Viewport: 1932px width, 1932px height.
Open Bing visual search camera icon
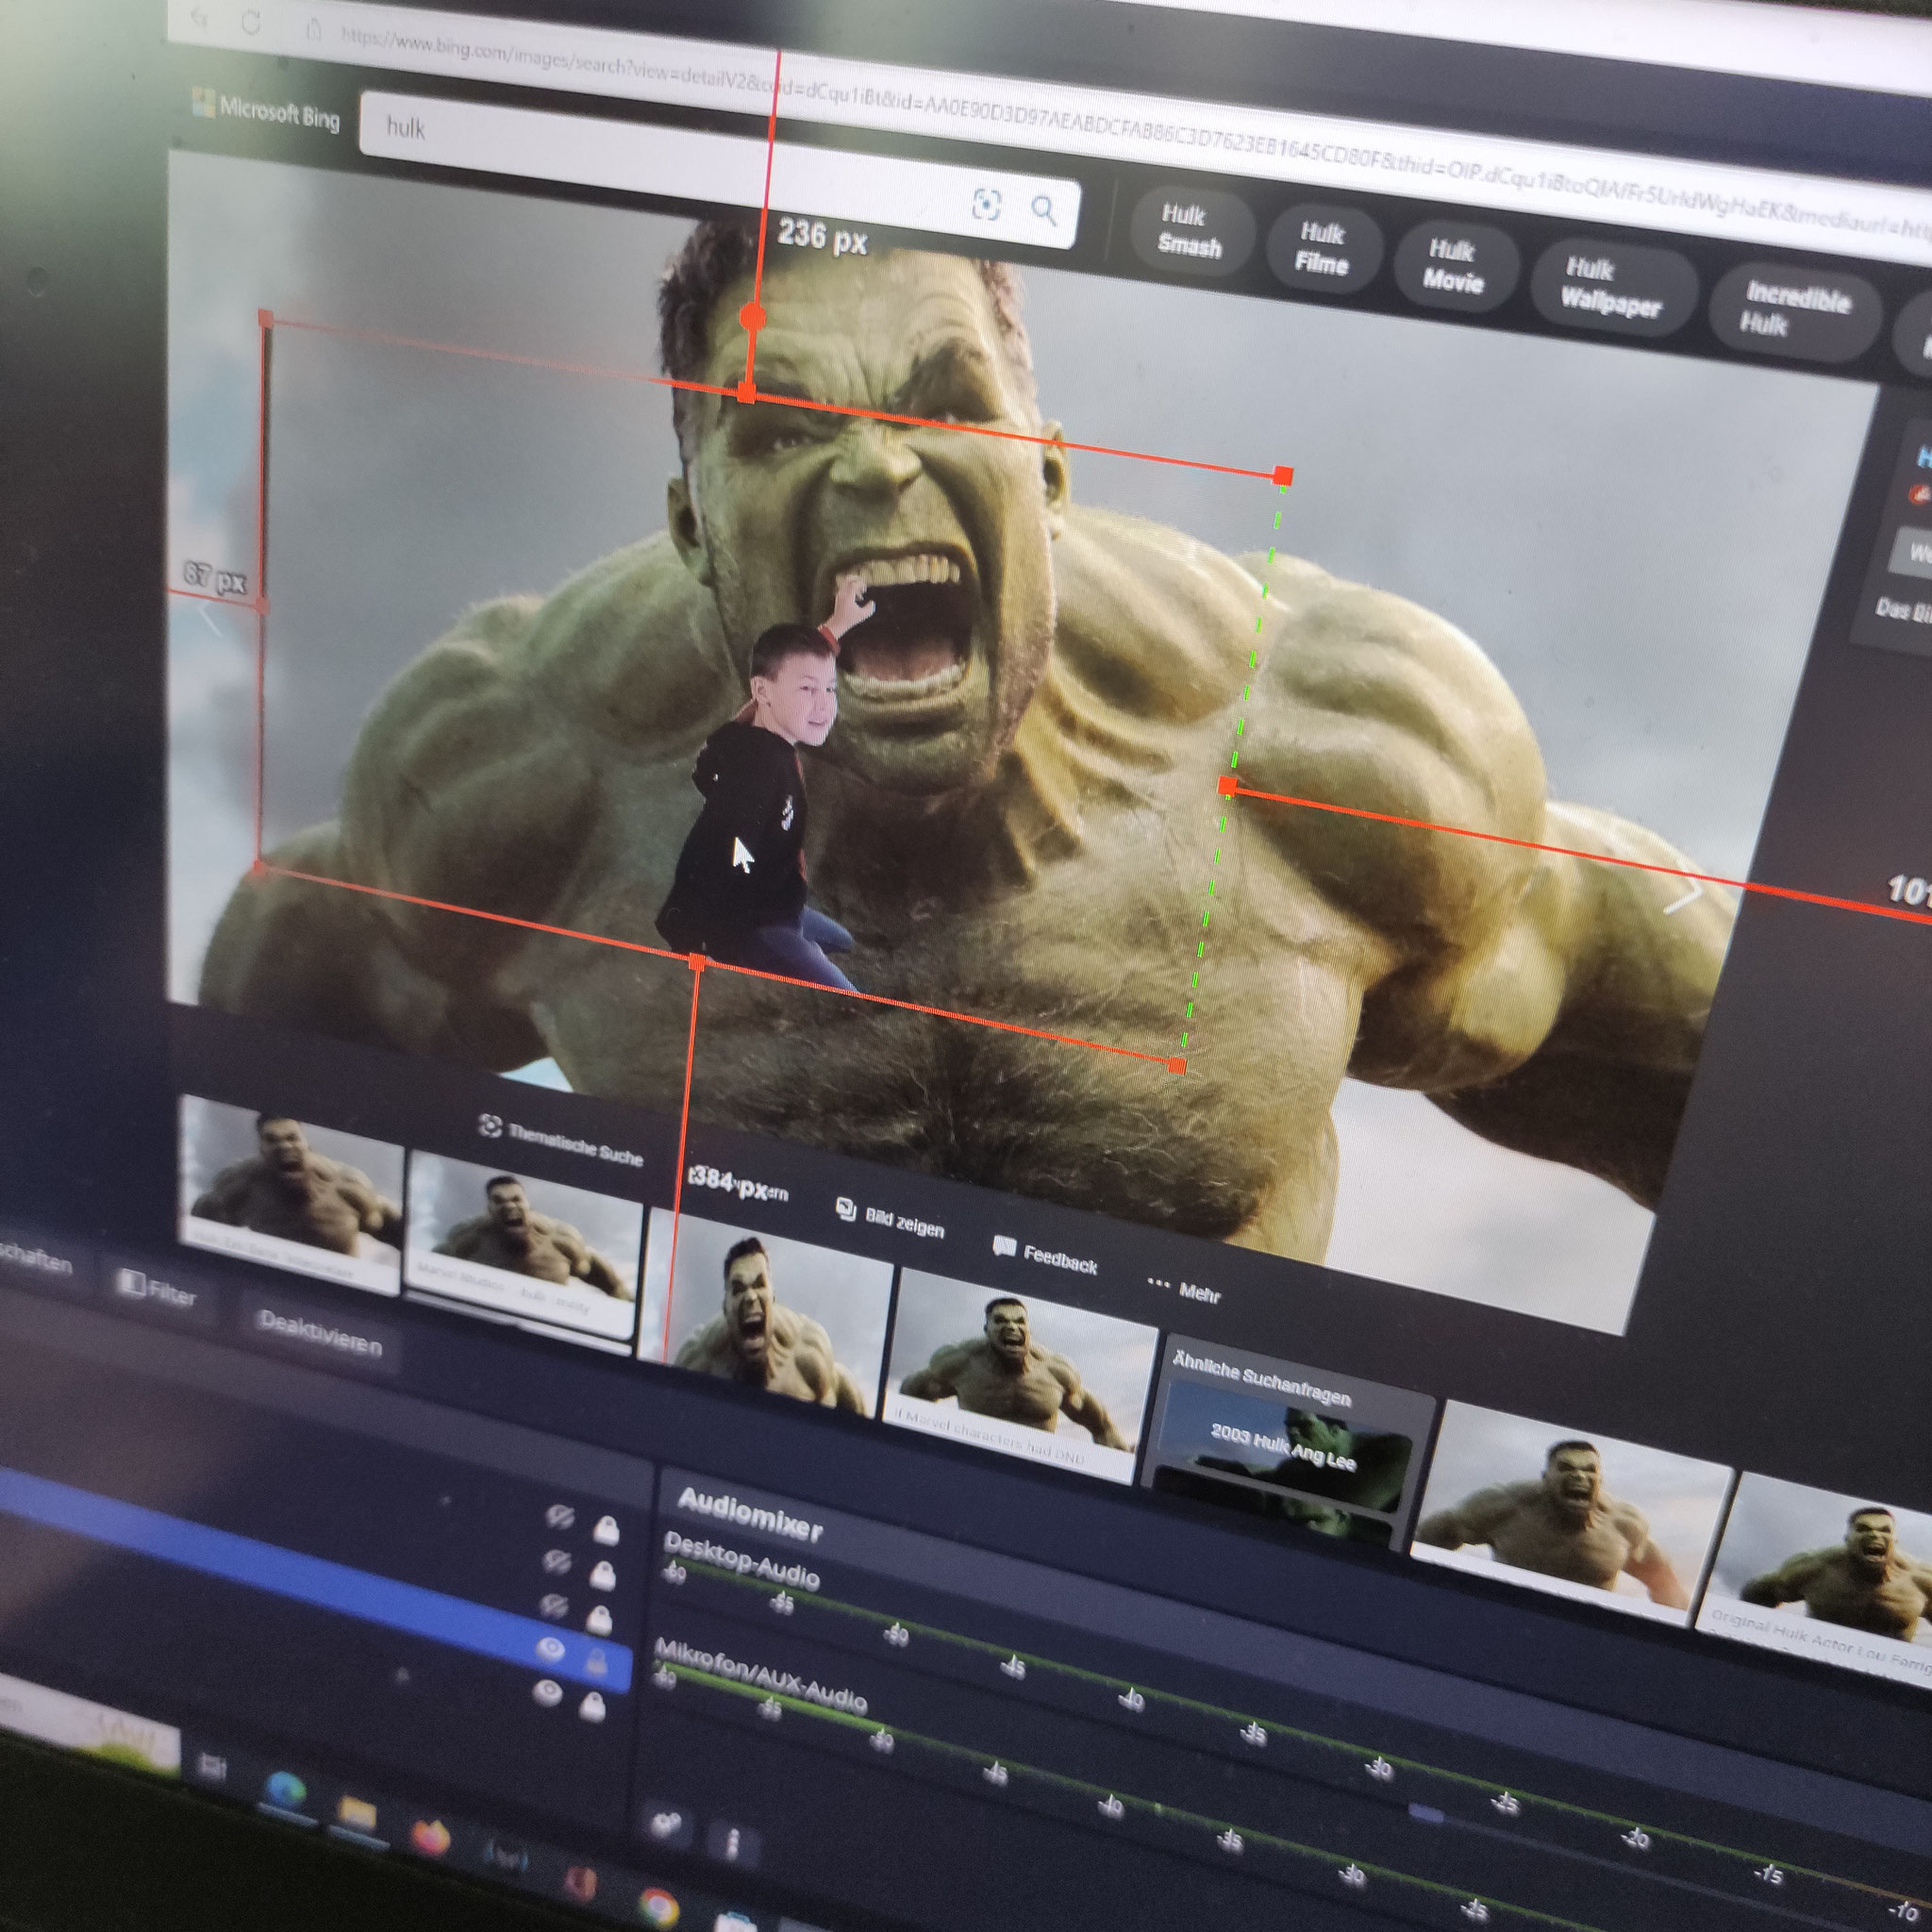986,205
